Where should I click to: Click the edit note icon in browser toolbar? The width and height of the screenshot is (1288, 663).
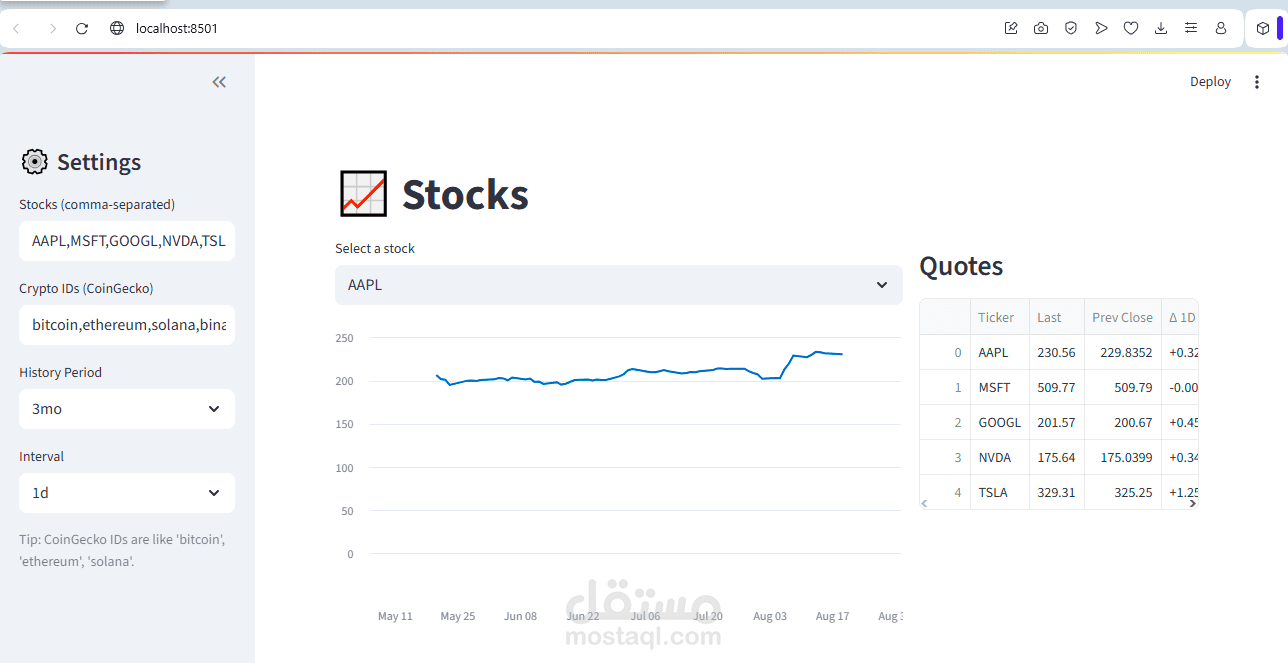[1011, 28]
